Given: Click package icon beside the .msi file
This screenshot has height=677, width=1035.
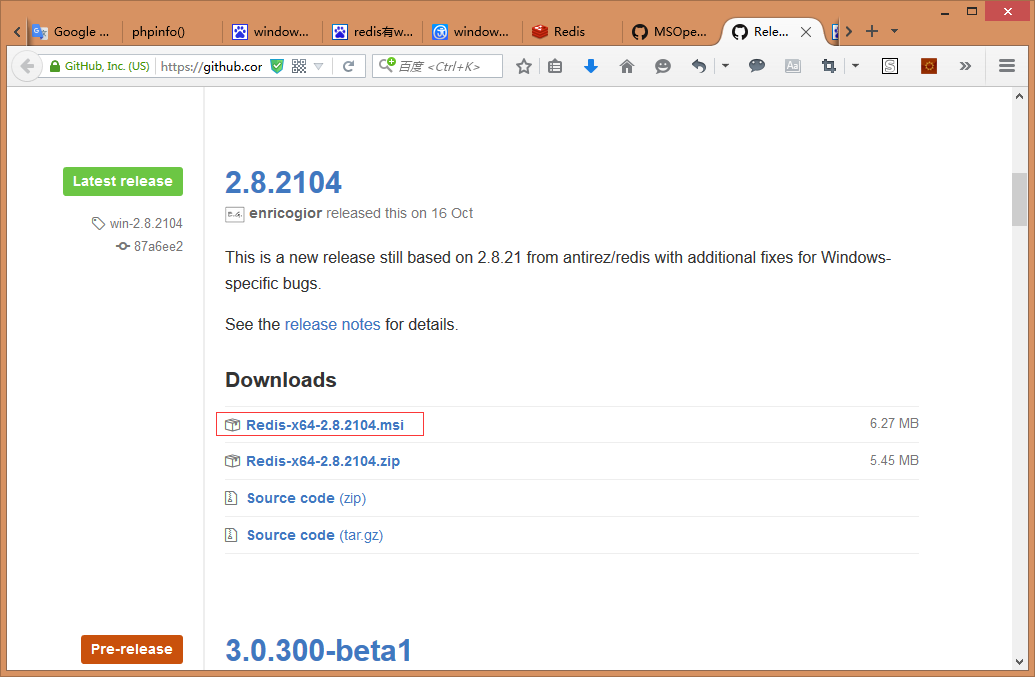Looking at the screenshot, I should [232, 425].
